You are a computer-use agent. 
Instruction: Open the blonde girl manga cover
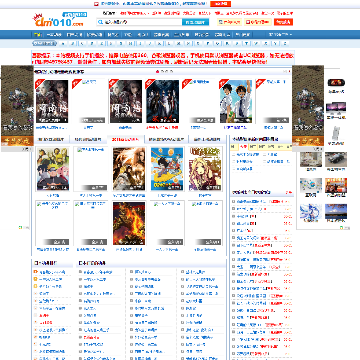click(x=205, y=169)
